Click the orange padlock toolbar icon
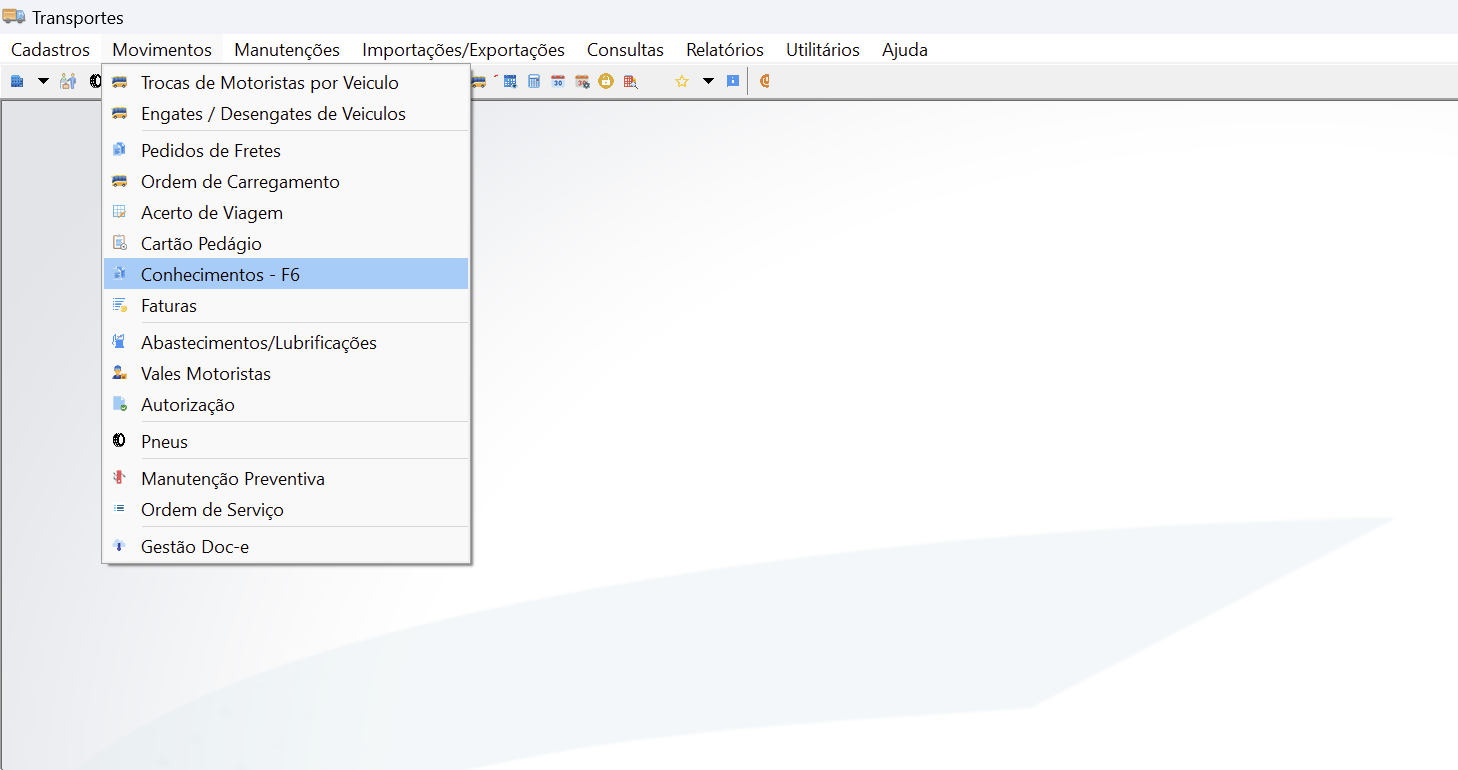 [606, 81]
